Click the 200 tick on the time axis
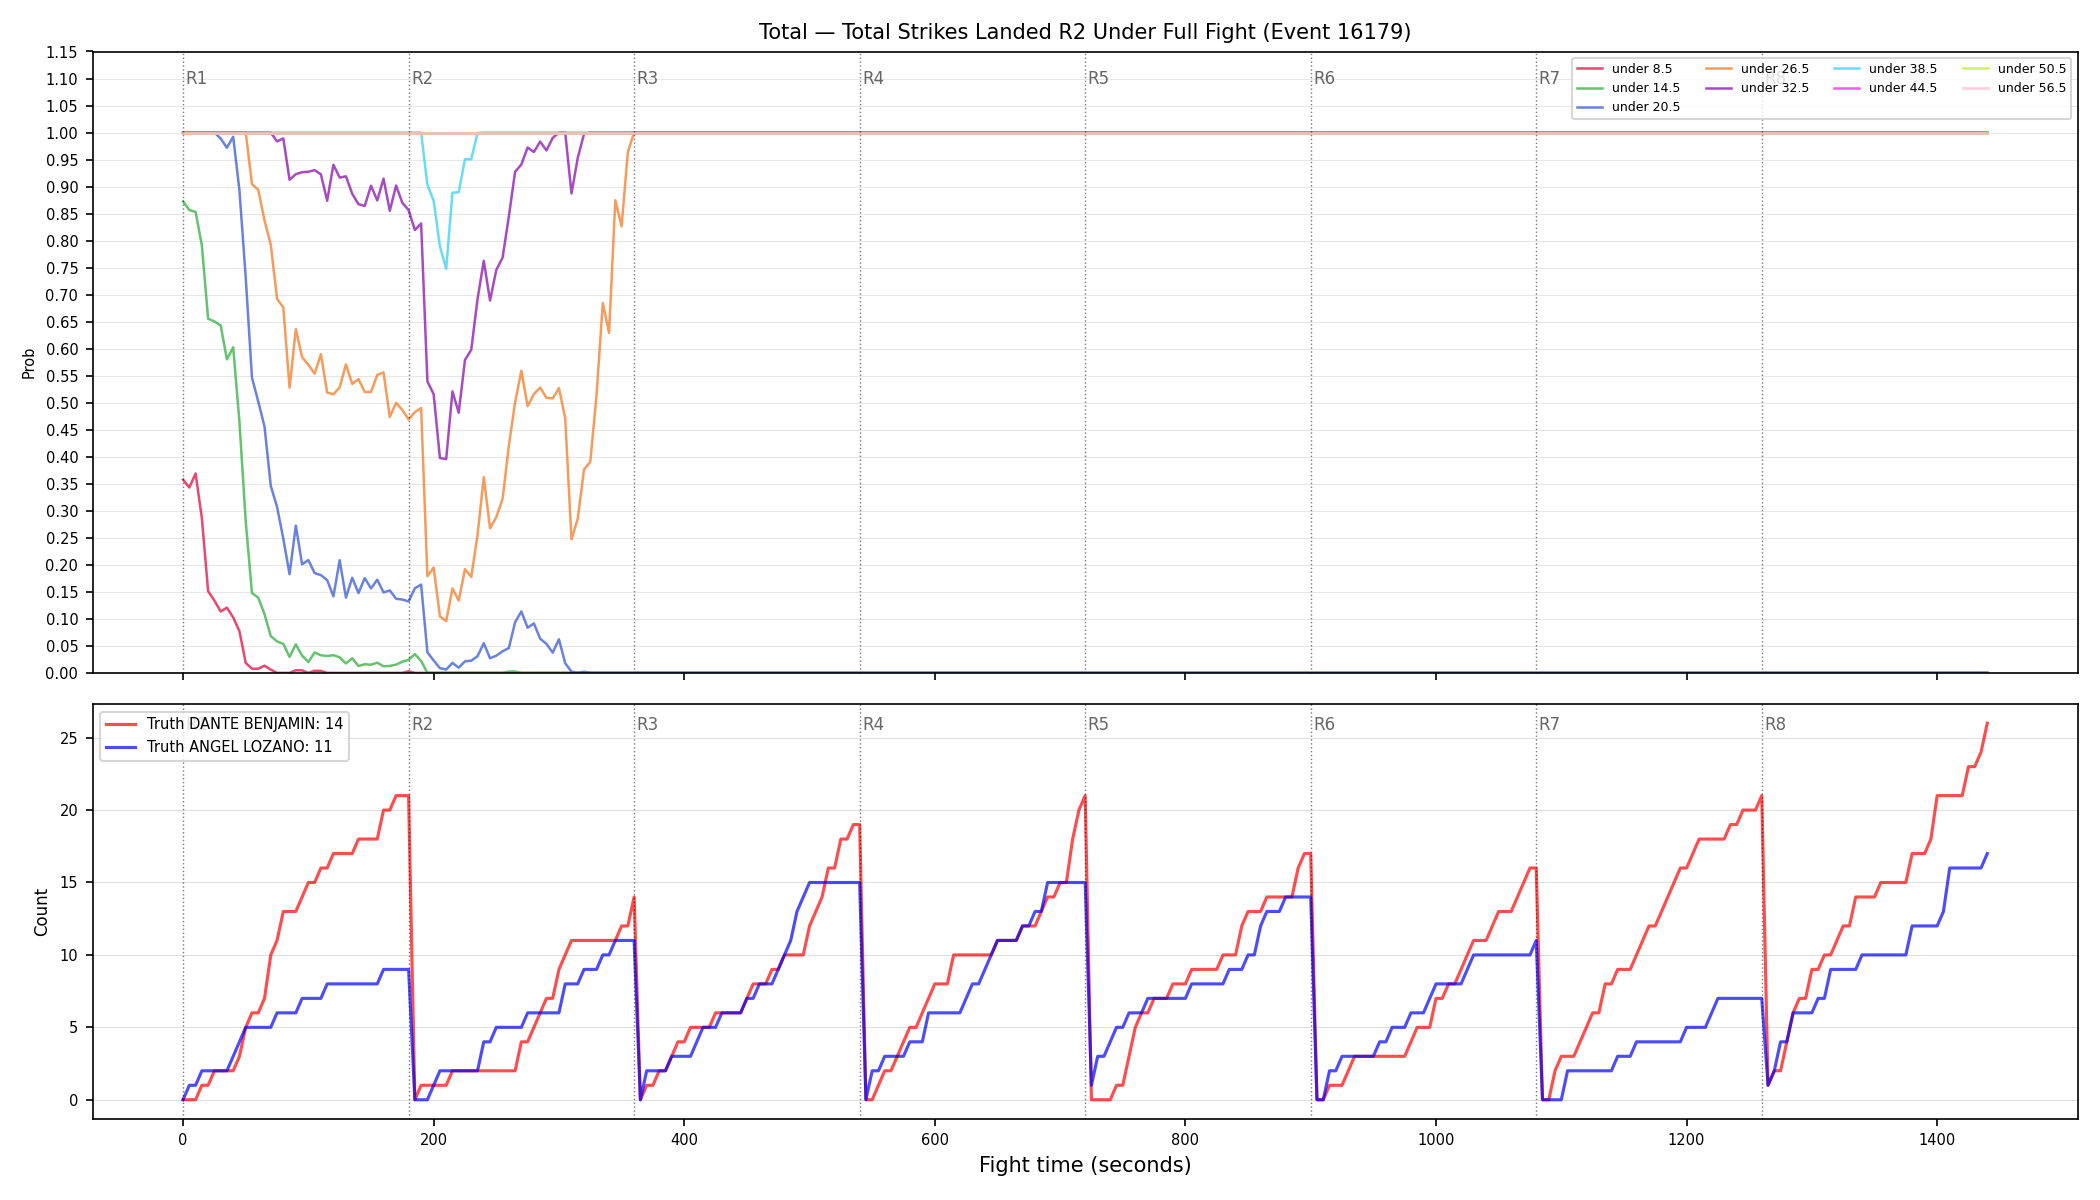2100x1200 pixels. (x=433, y=1138)
